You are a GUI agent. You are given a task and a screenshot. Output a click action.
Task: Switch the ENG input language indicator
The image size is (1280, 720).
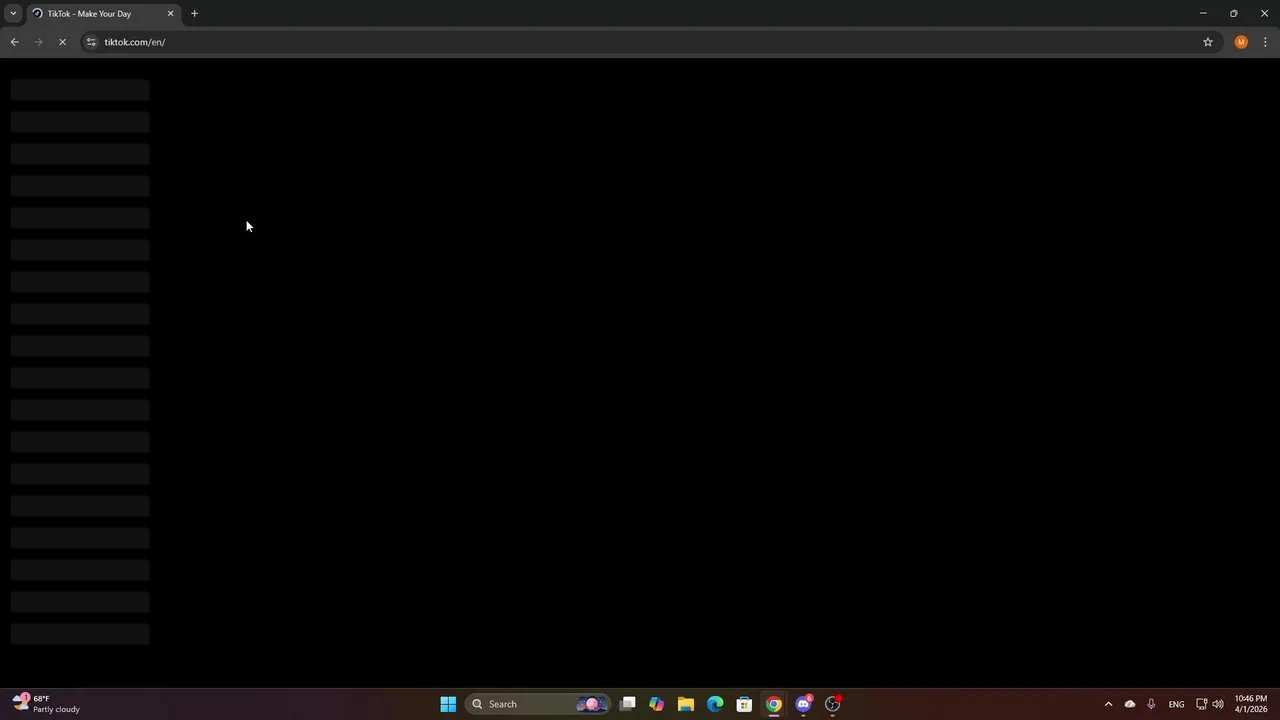click(1176, 704)
